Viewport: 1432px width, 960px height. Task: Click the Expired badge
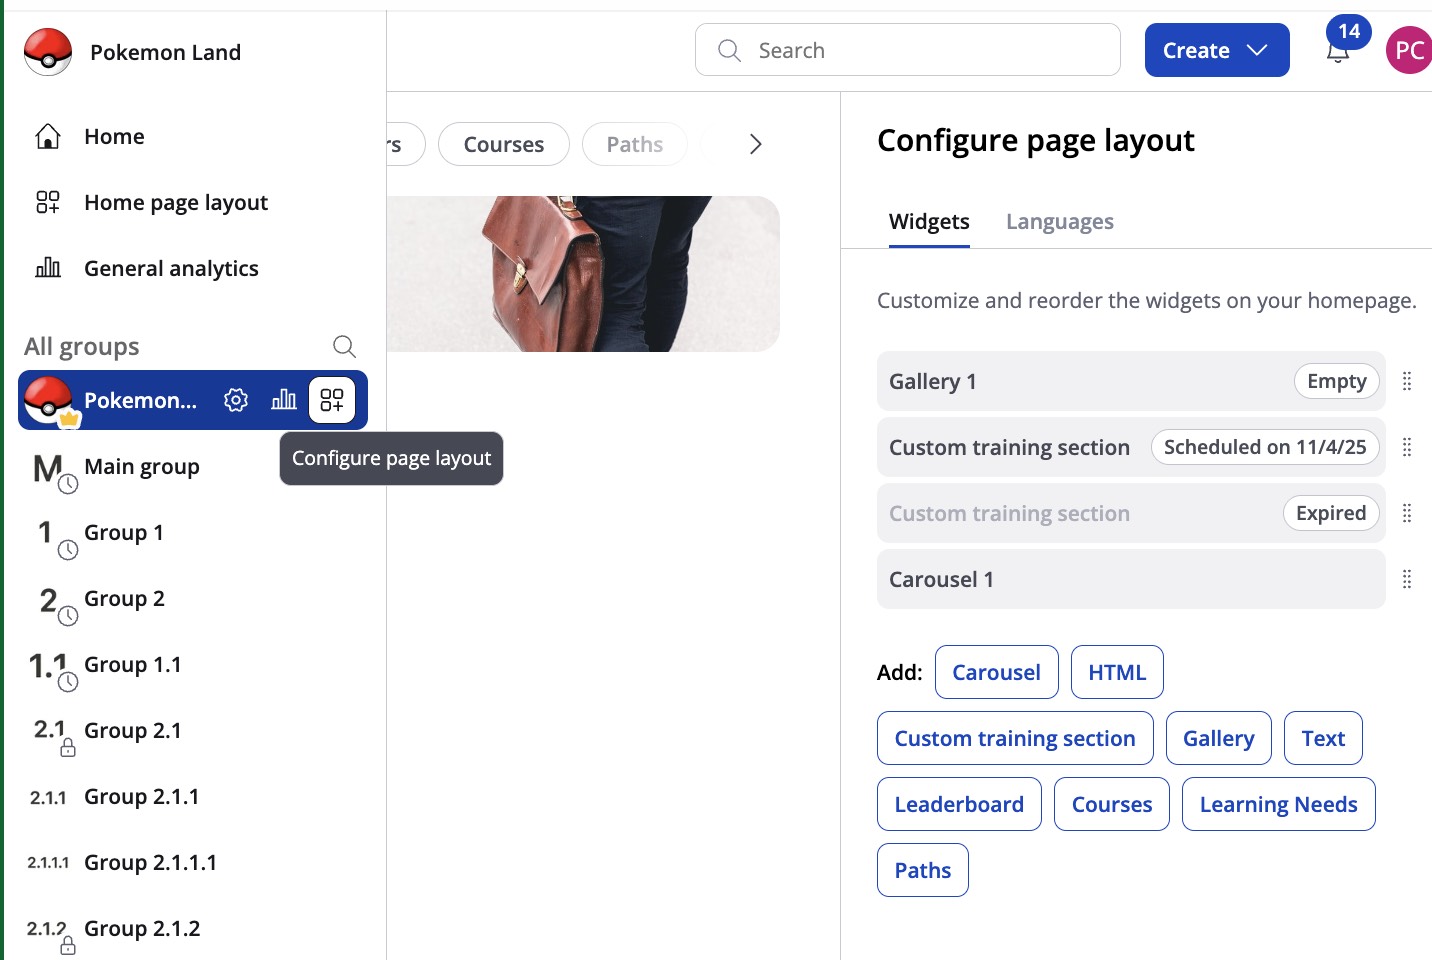(1331, 513)
